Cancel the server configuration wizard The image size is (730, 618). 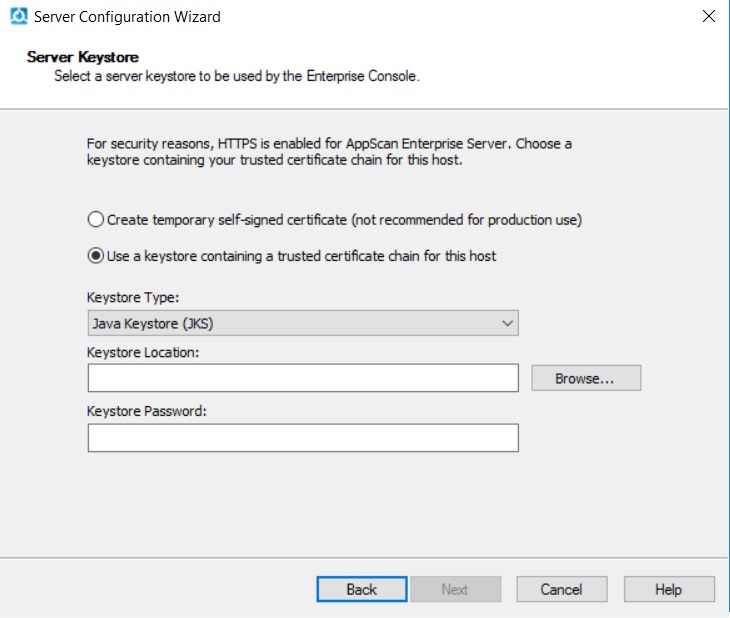(x=561, y=589)
